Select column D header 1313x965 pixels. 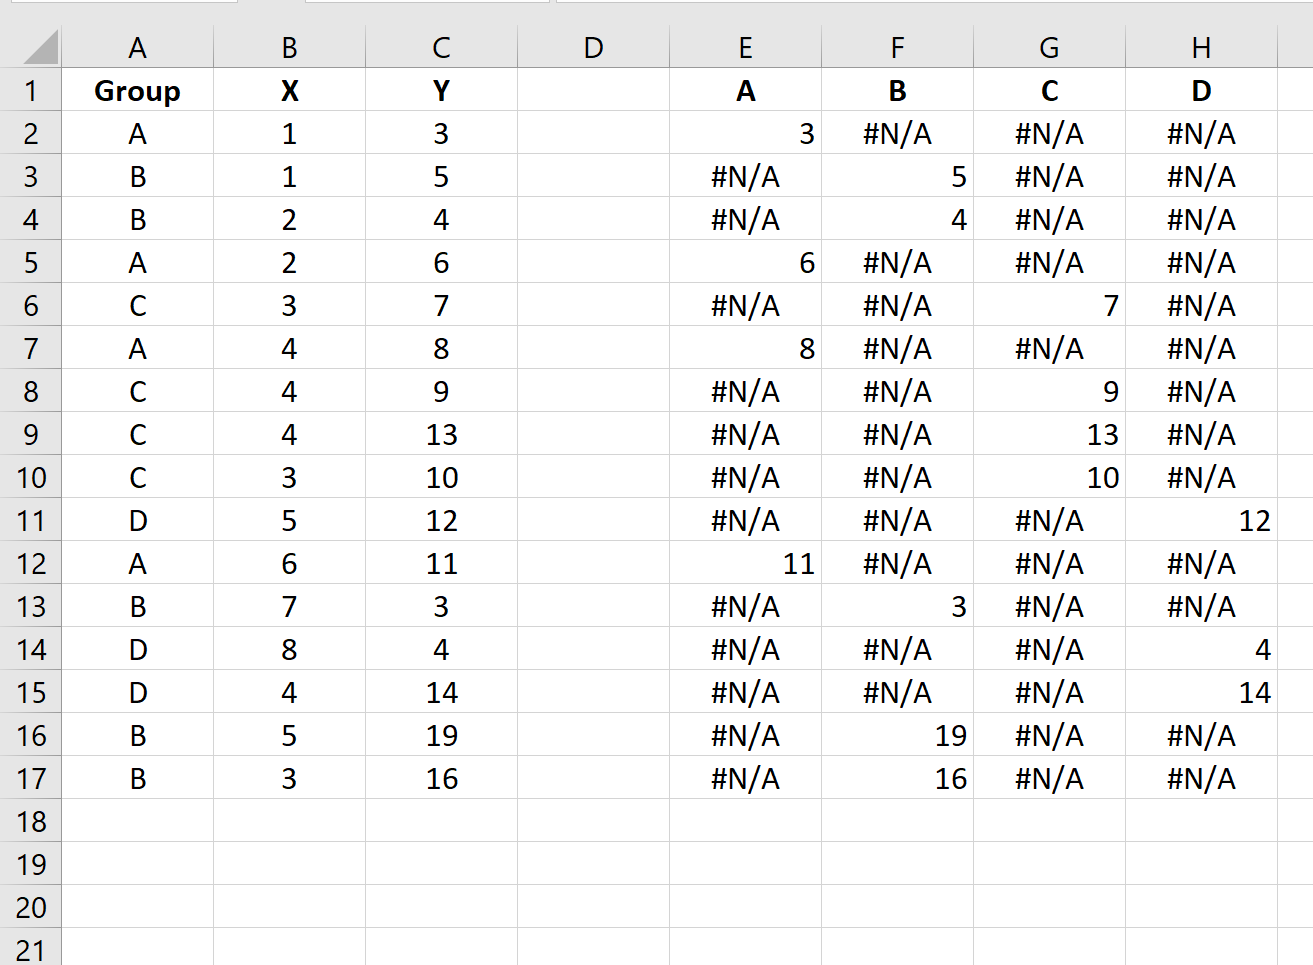tap(594, 47)
